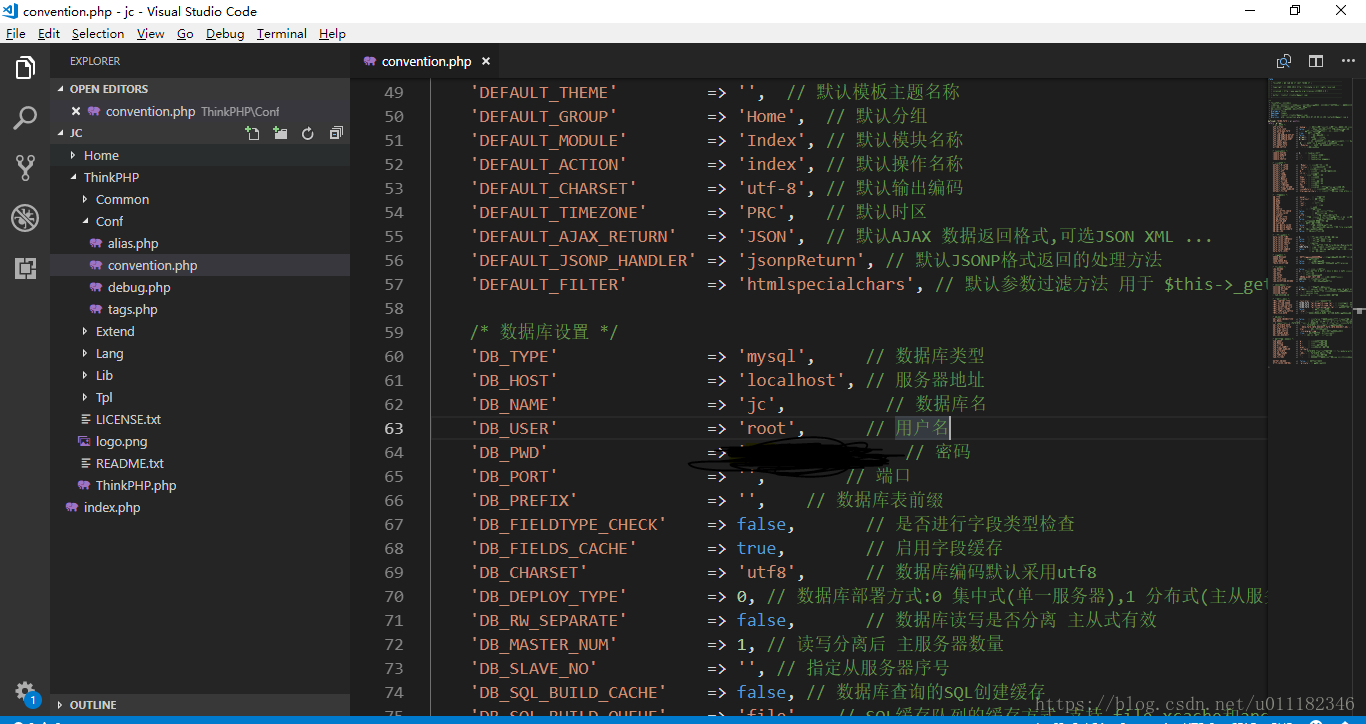Collapse all folders in explorer
This screenshot has width=1366, height=724.
pyautogui.click(x=336, y=133)
